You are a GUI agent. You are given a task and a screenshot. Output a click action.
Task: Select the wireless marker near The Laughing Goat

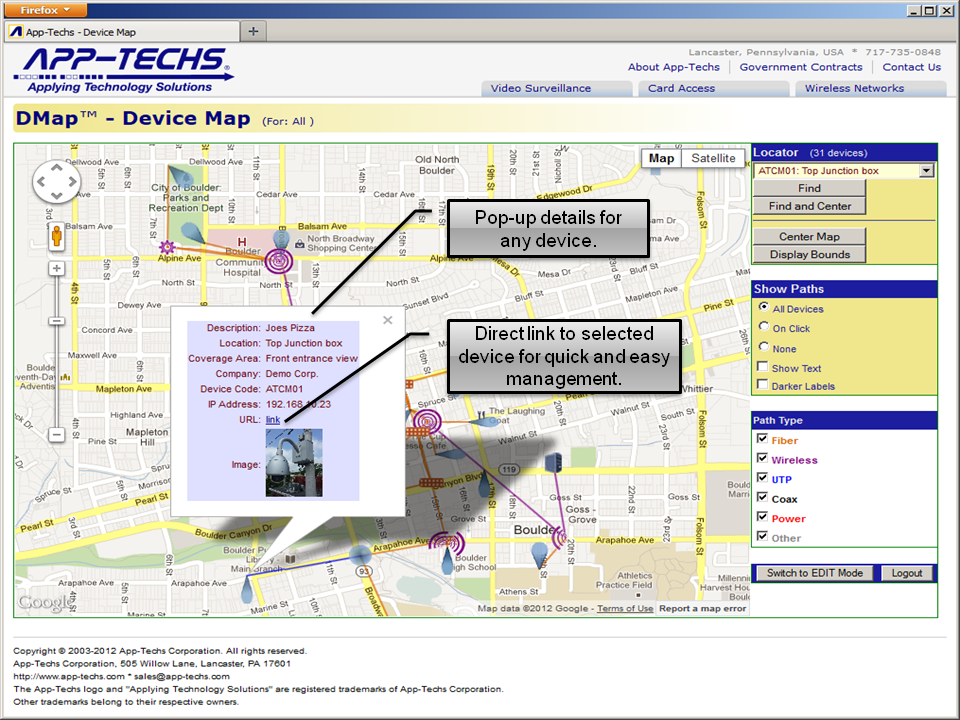[x=427, y=422]
